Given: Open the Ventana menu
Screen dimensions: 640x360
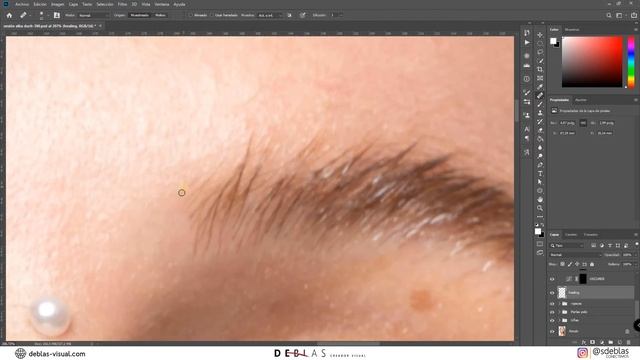Looking at the screenshot, I should coord(162,4).
